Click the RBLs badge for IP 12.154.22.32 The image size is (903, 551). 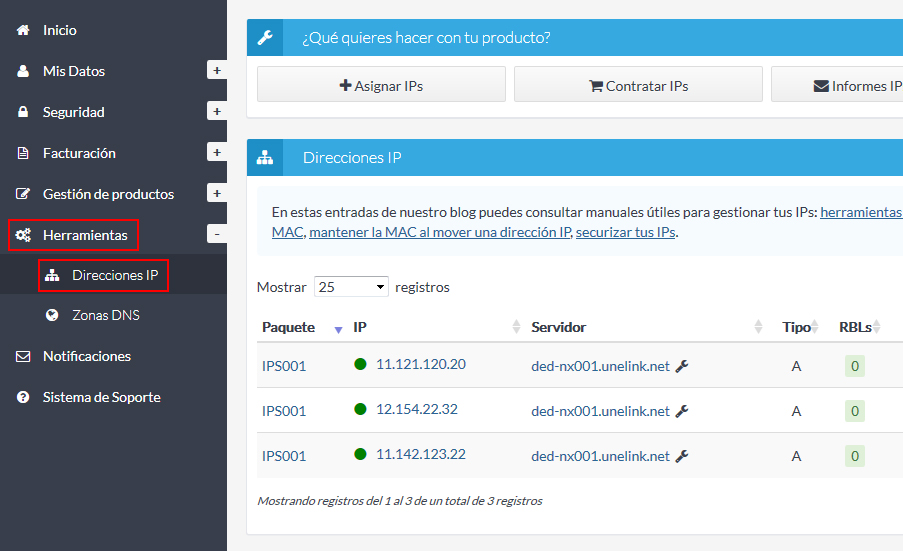click(x=854, y=411)
